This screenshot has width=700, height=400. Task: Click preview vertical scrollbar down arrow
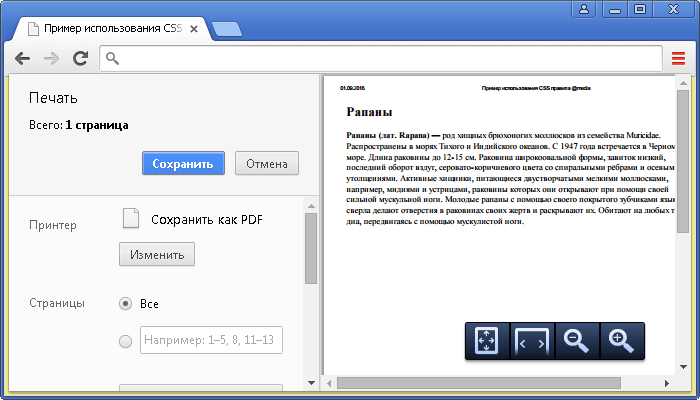683,367
